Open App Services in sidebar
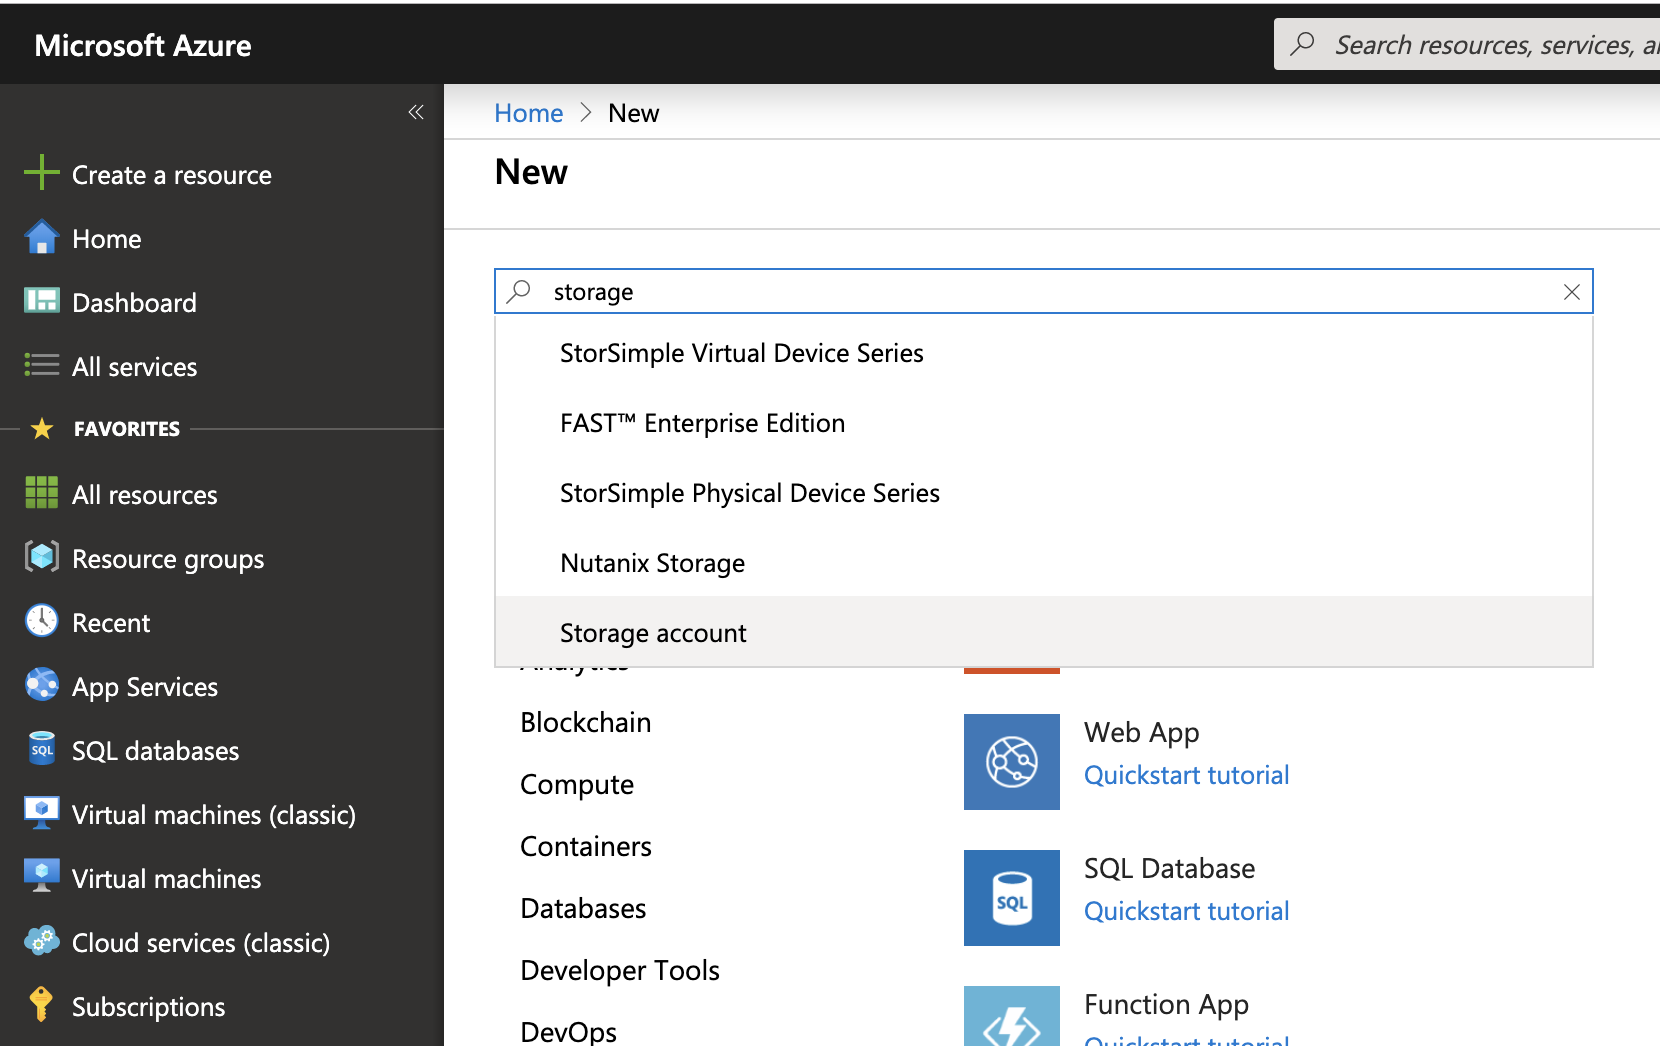The width and height of the screenshot is (1660, 1046). 145,687
